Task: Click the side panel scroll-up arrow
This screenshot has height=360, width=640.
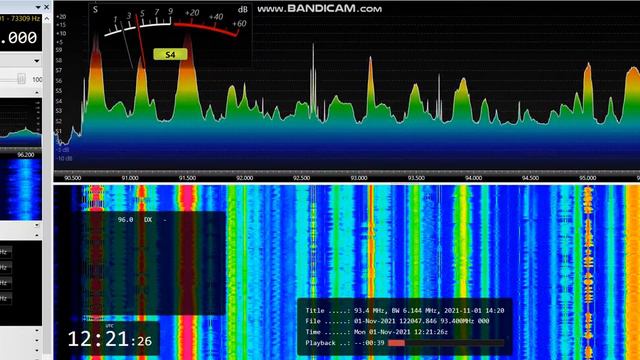Action: click(x=47, y=18)
